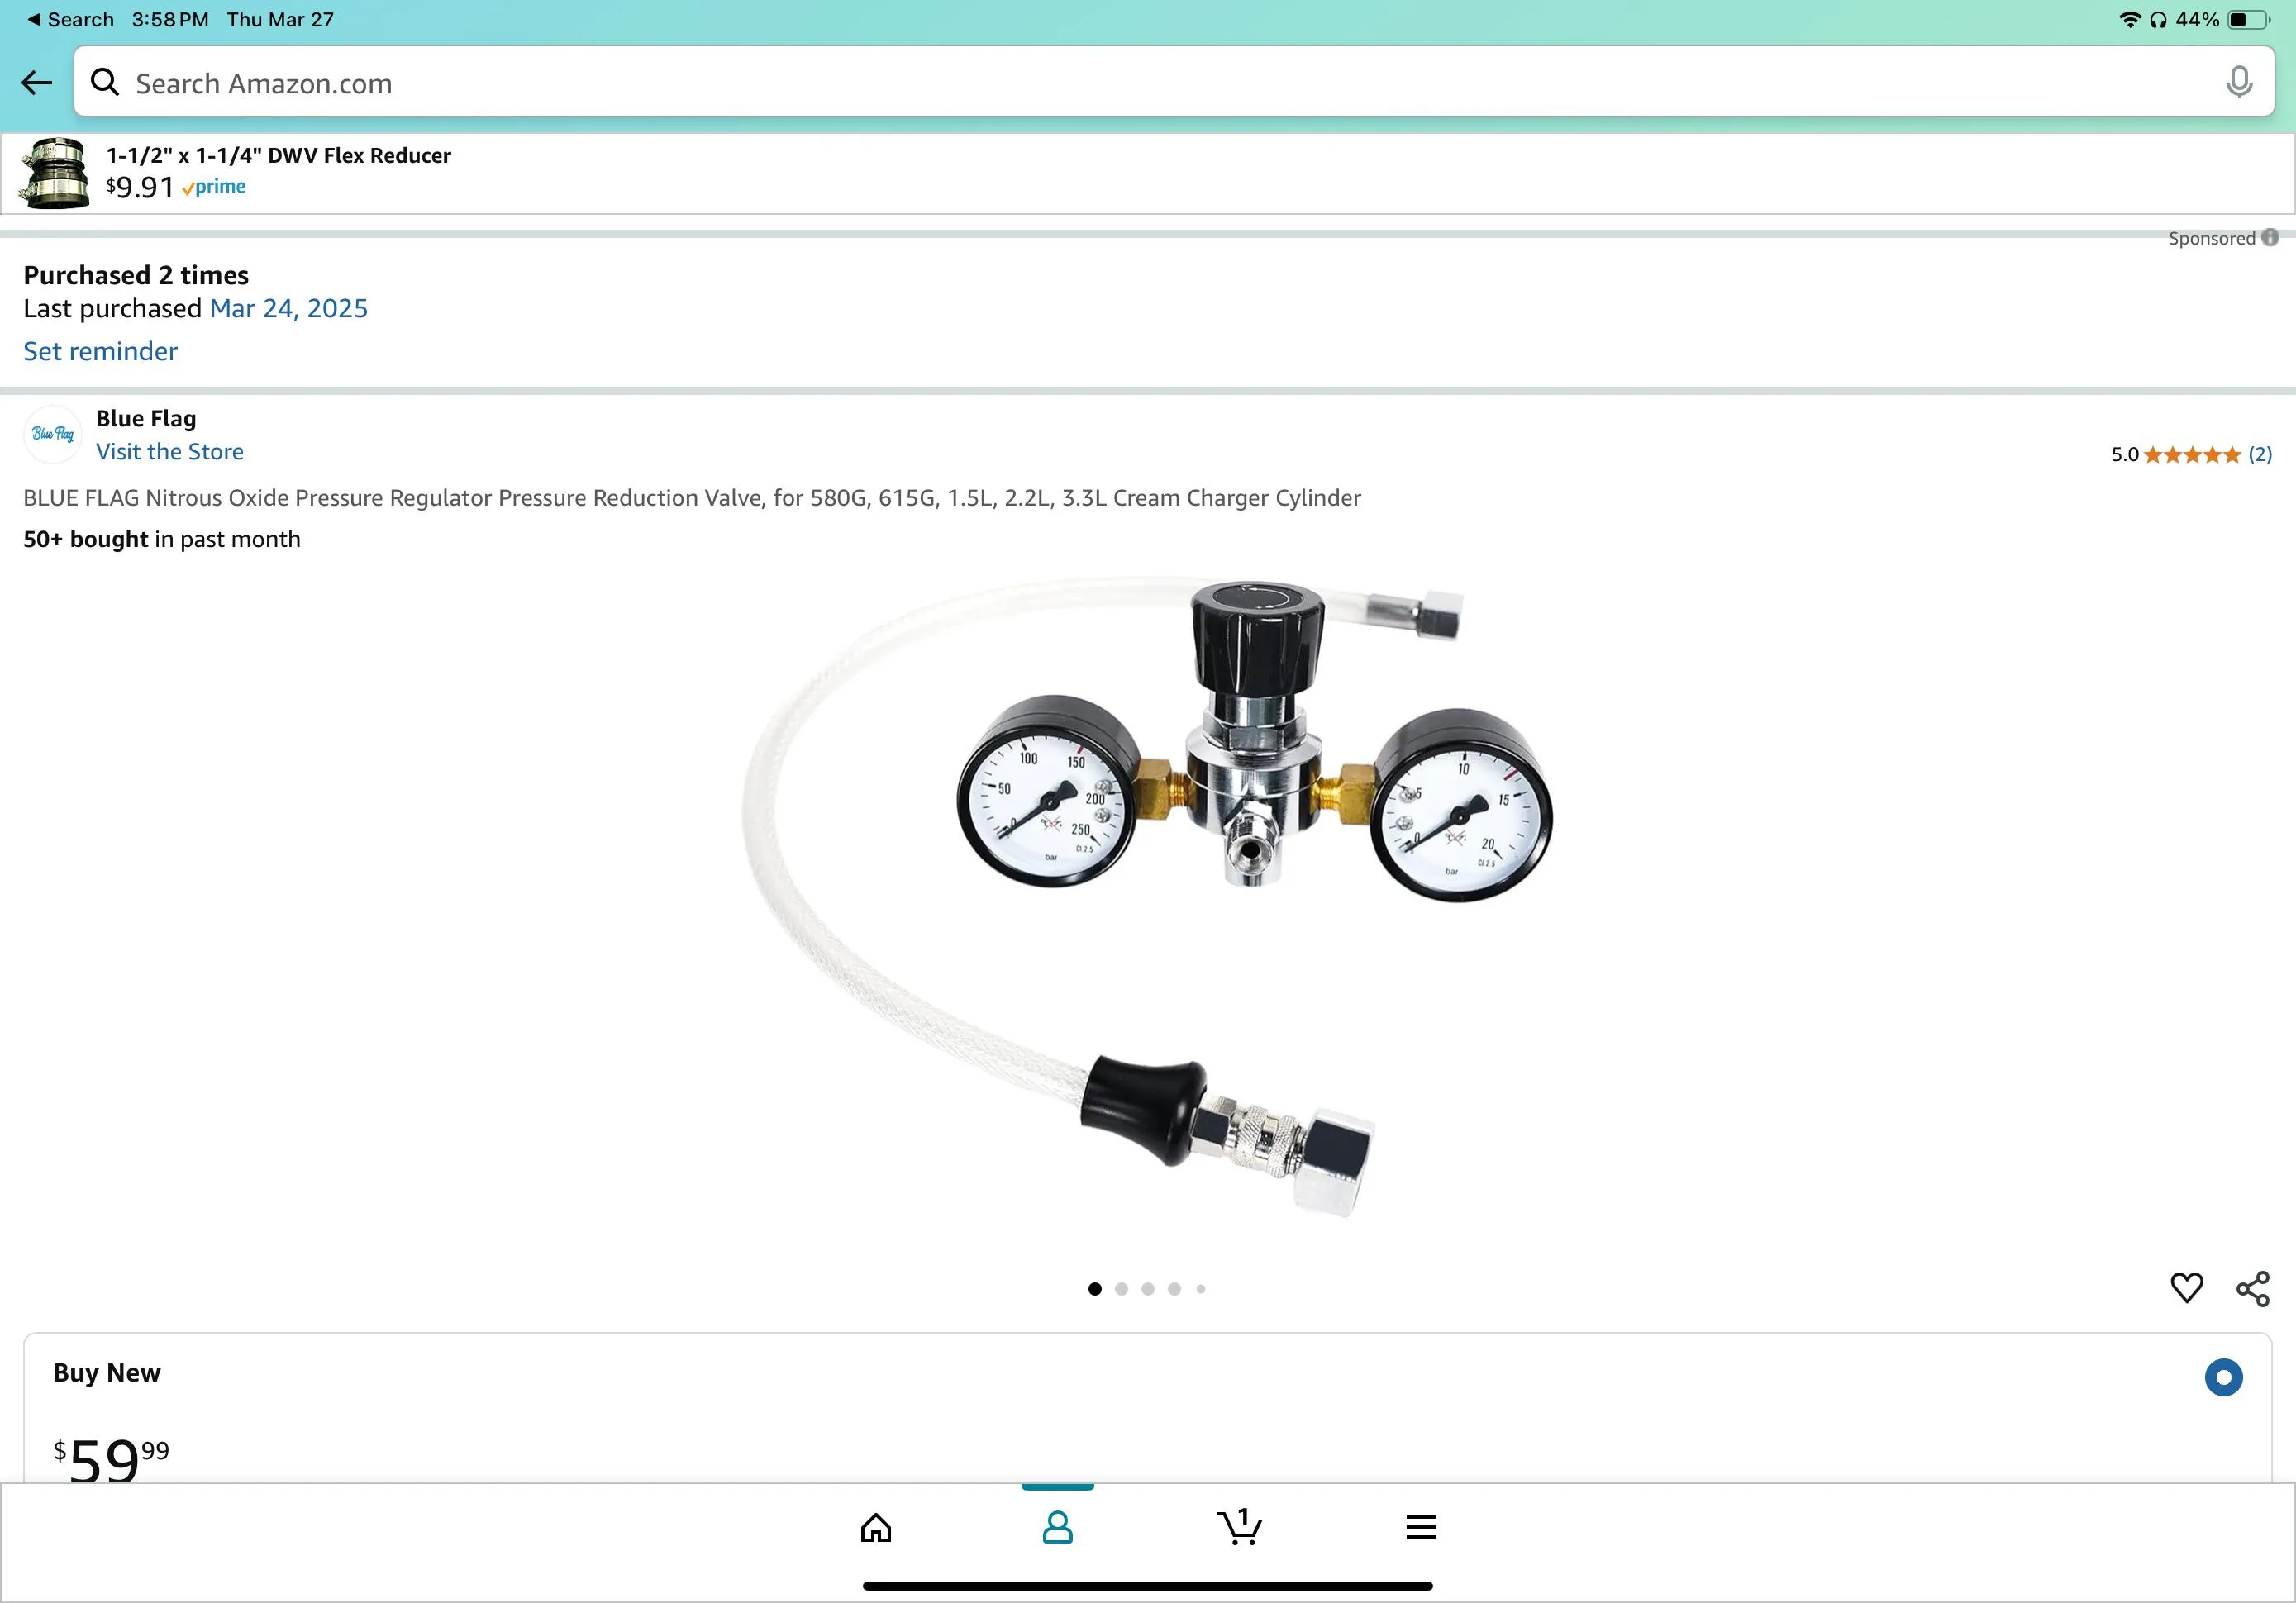Open the shopping cart icon
Viewport: 2296px width, 1603px height.
click(x=1239, y=1527)
